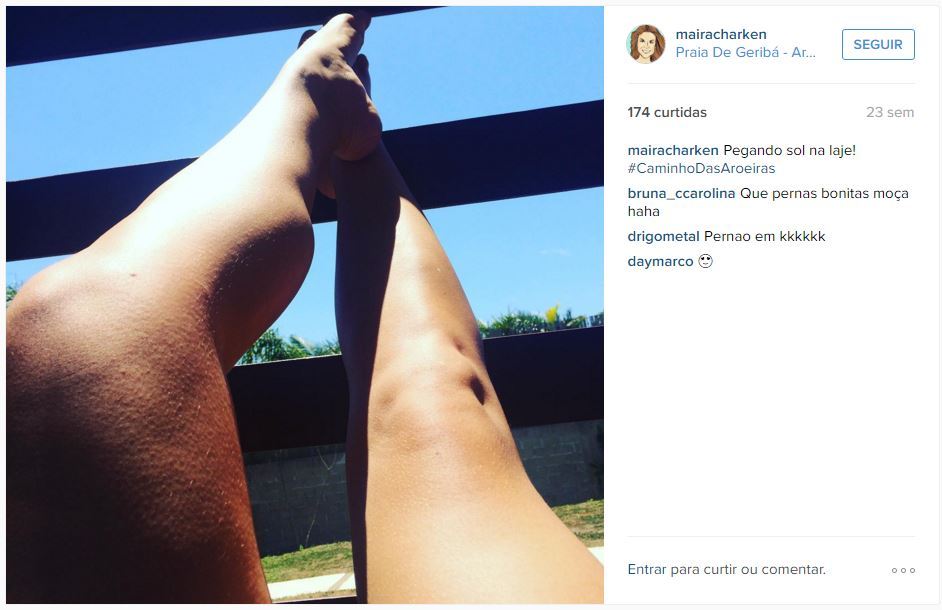Visit daymarco's profile
This screenshot has width=942, height=610.
pyautogui.click(x=660, y=261)
